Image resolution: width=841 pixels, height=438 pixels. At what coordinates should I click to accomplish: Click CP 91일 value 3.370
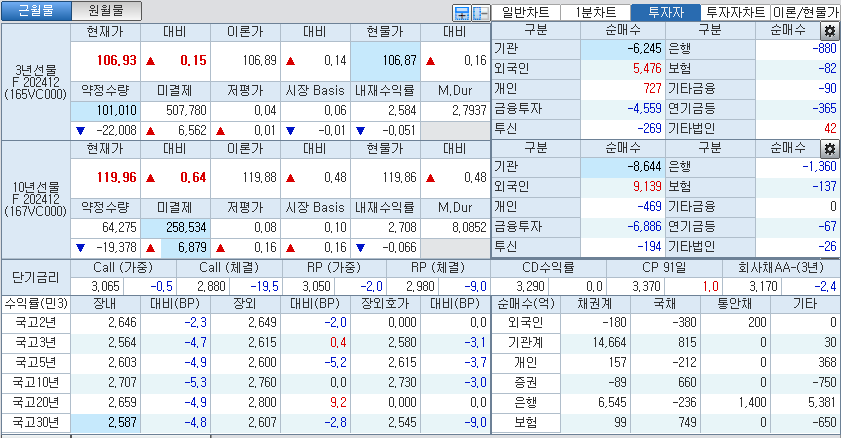coord(636,286)
